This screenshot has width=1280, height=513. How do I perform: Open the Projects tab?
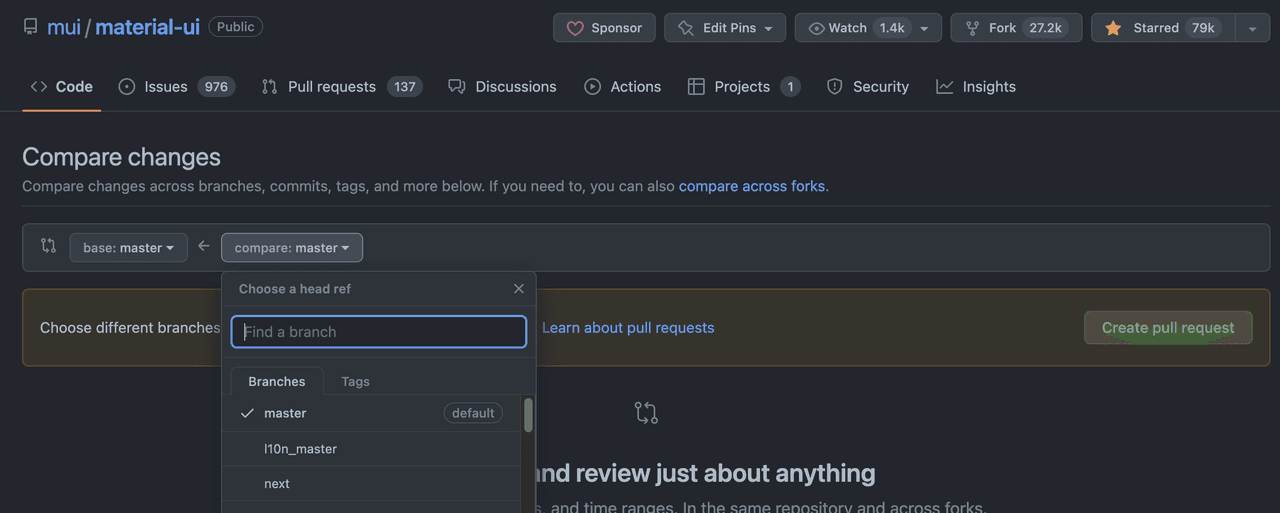tap(743, 87)
